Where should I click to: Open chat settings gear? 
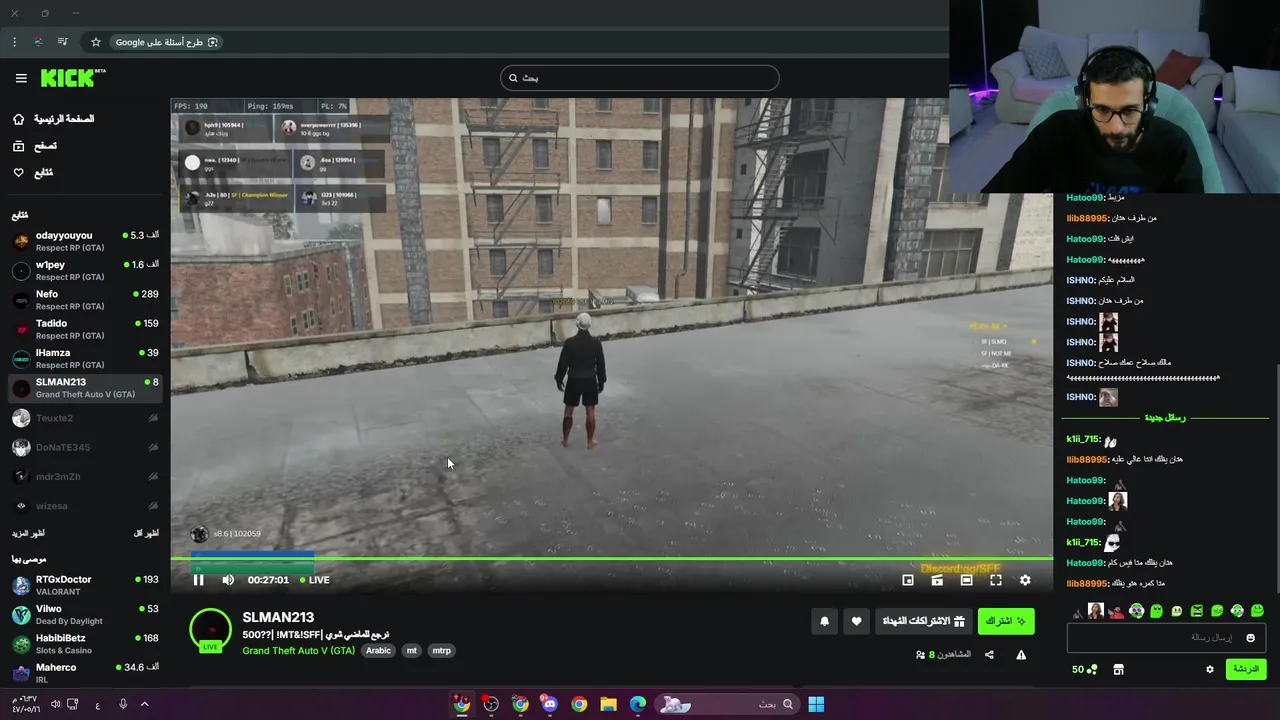coord(1209,669)
